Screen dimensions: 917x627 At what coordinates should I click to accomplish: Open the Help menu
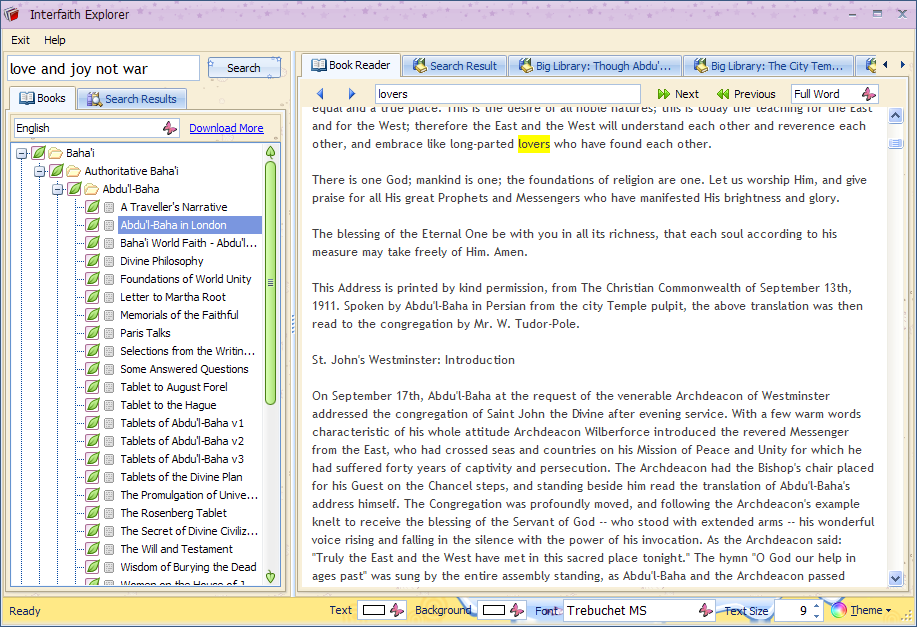(x=55, y=40)
